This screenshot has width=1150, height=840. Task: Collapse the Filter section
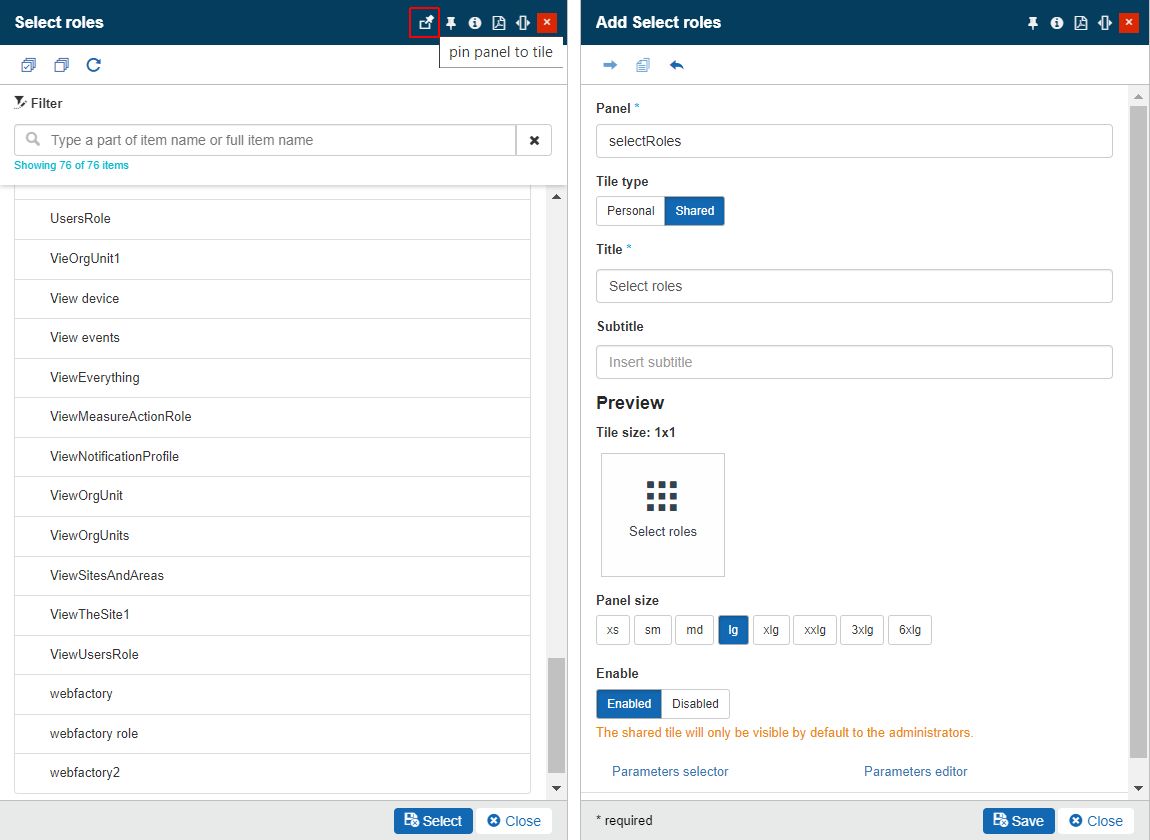(38, 103)
